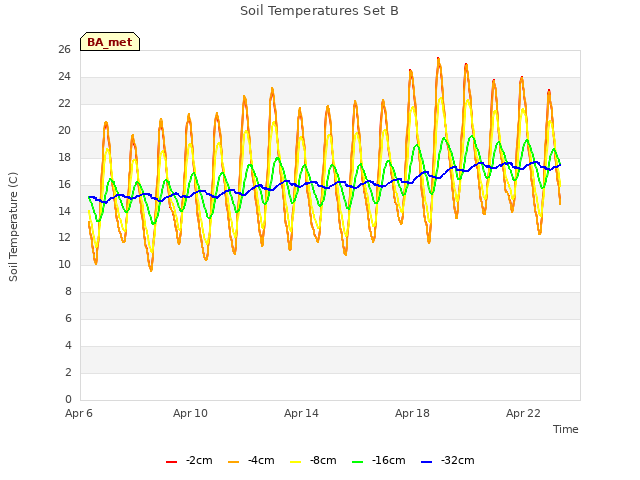This screenshot has height=480, width=640.
Task: Click the 20 y-axis tick label
Action: point(64,130)
